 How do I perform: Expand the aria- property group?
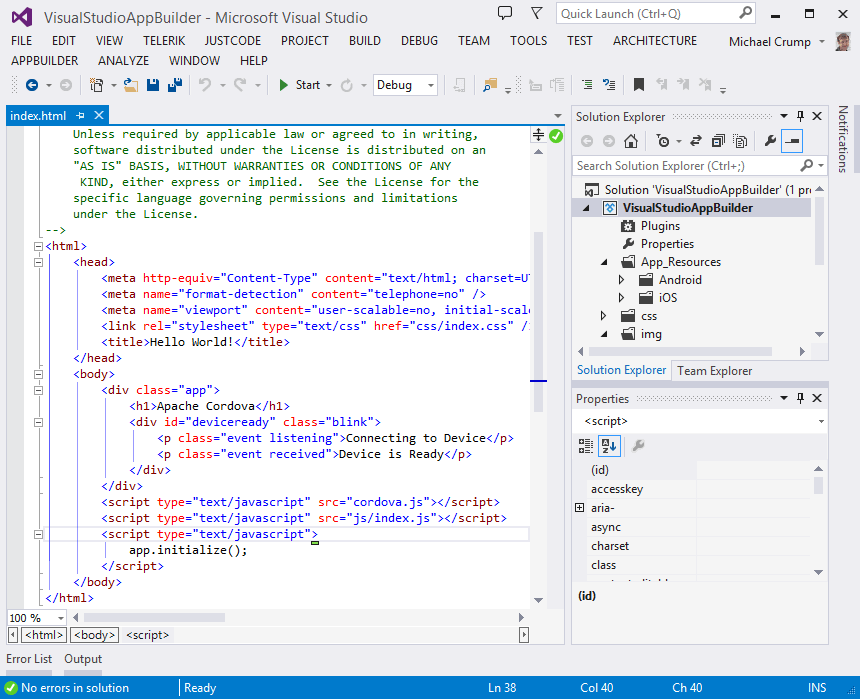(579, 508)
